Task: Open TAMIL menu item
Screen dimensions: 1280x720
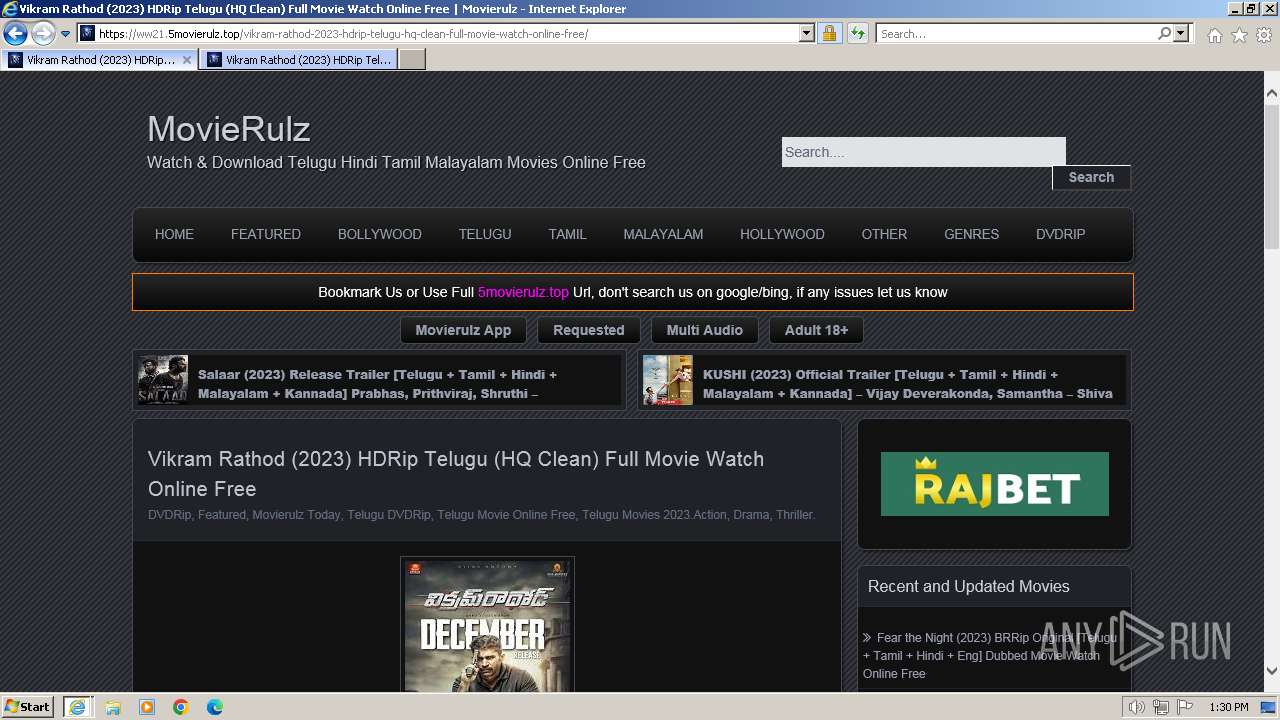Action: pos(567,234)
